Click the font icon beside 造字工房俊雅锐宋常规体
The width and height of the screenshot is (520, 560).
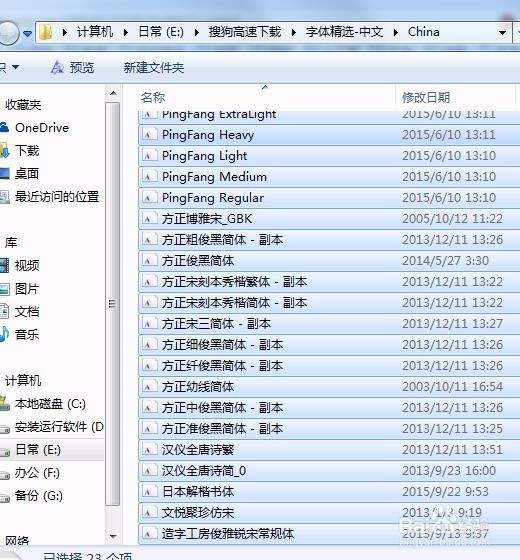pyautogui.click(x=150, y=534)
